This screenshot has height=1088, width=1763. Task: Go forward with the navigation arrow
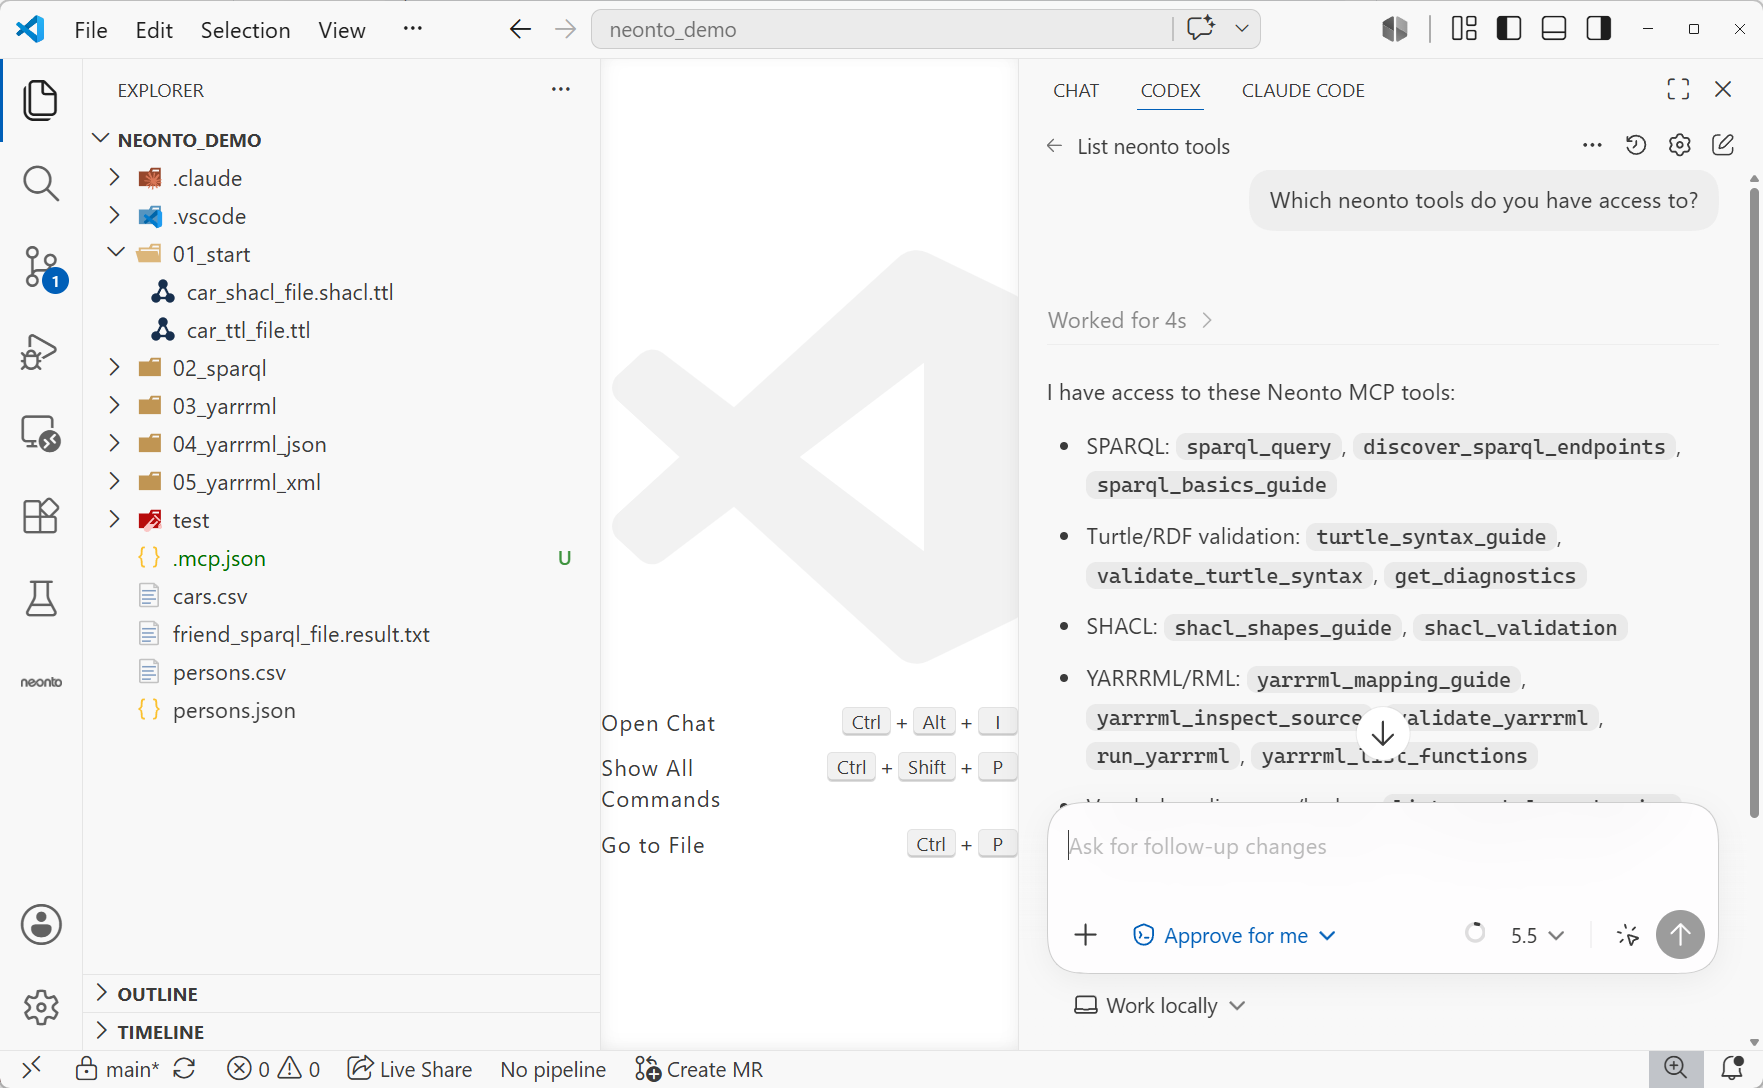point(566,30)
